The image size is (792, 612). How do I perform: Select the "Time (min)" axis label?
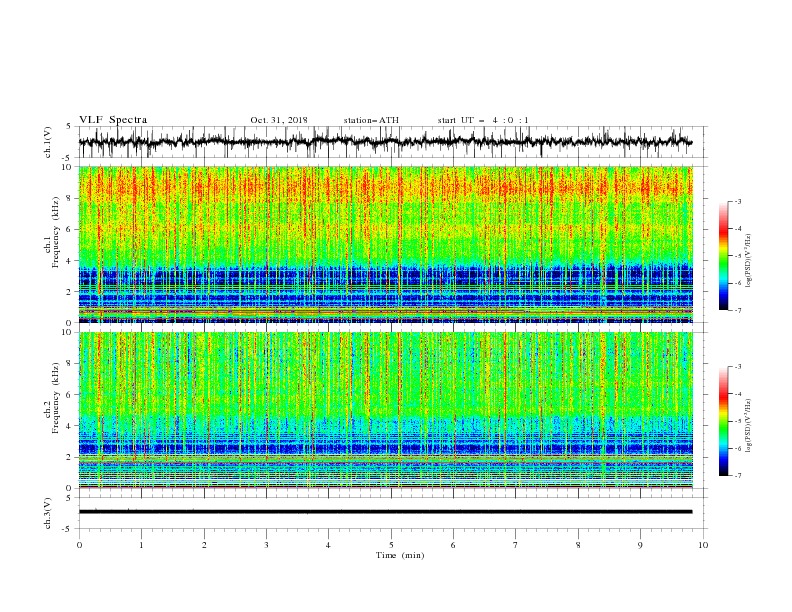(400, 555)
